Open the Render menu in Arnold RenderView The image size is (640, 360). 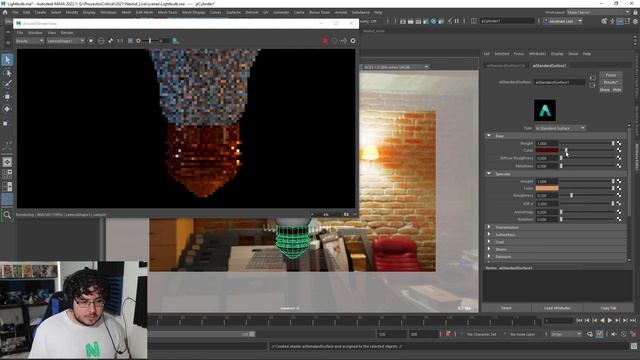[x=67, y=33]
